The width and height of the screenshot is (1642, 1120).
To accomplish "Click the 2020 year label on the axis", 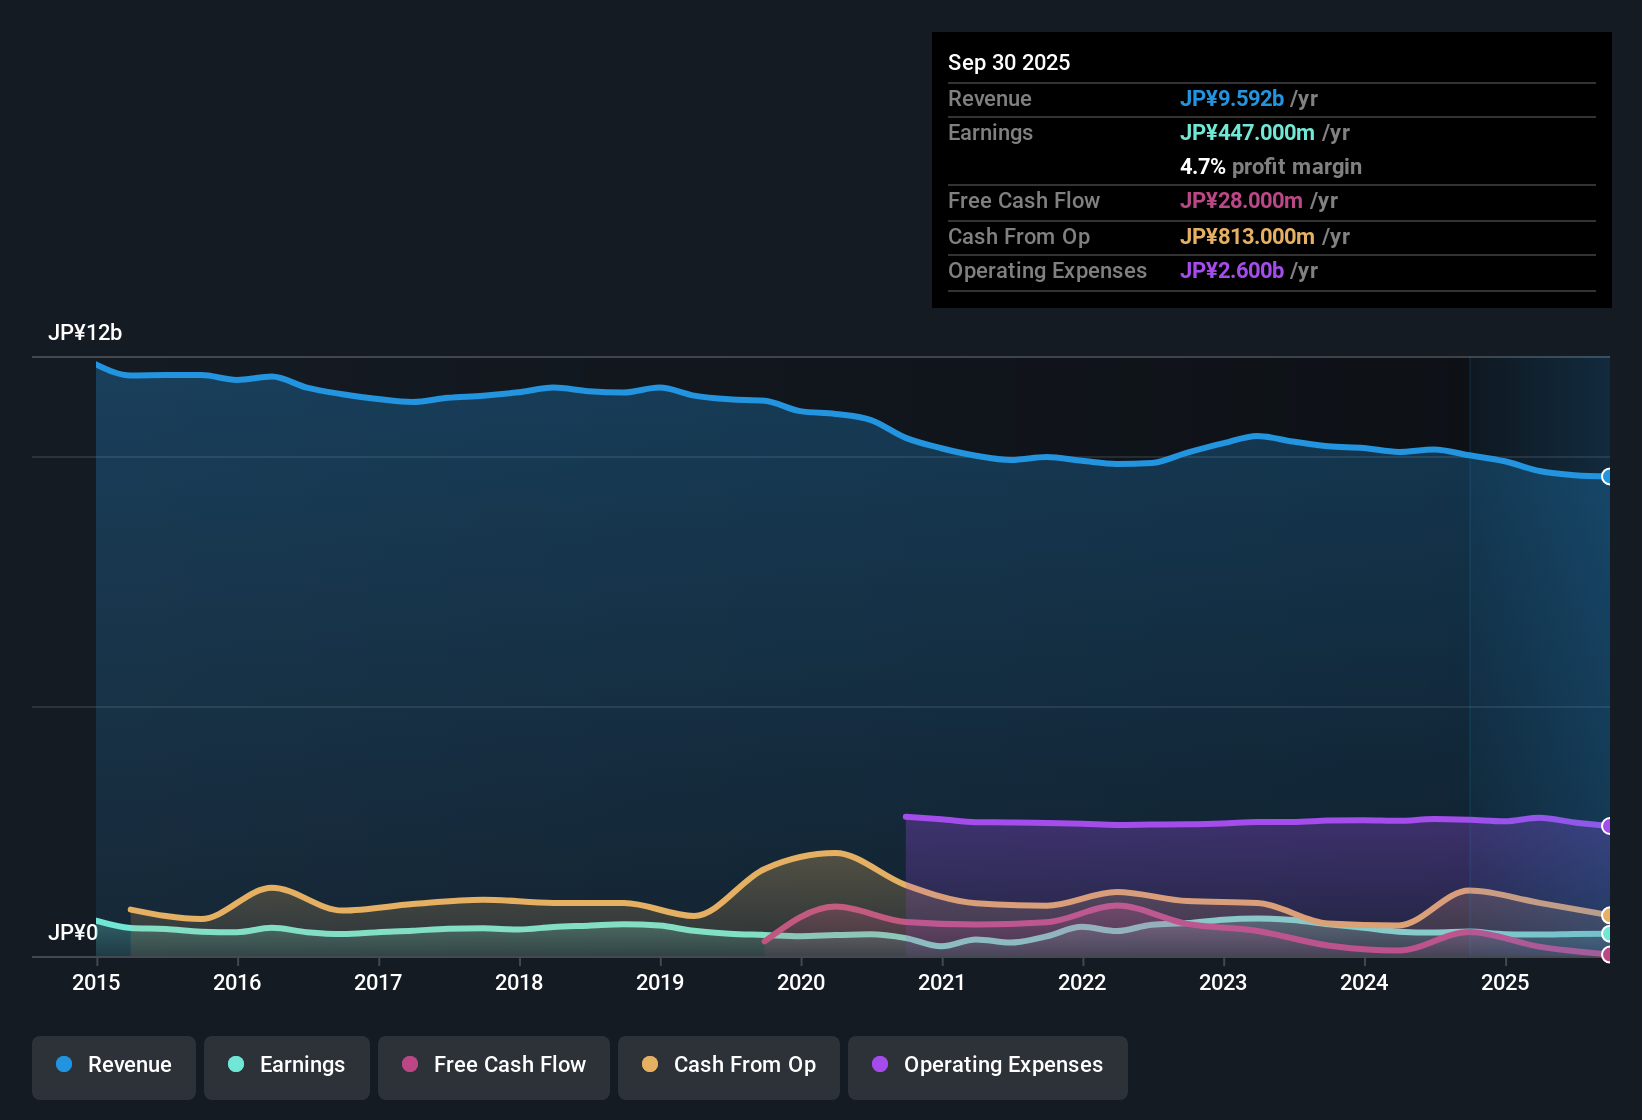I will pyautogui.click(x=802, y=983).
